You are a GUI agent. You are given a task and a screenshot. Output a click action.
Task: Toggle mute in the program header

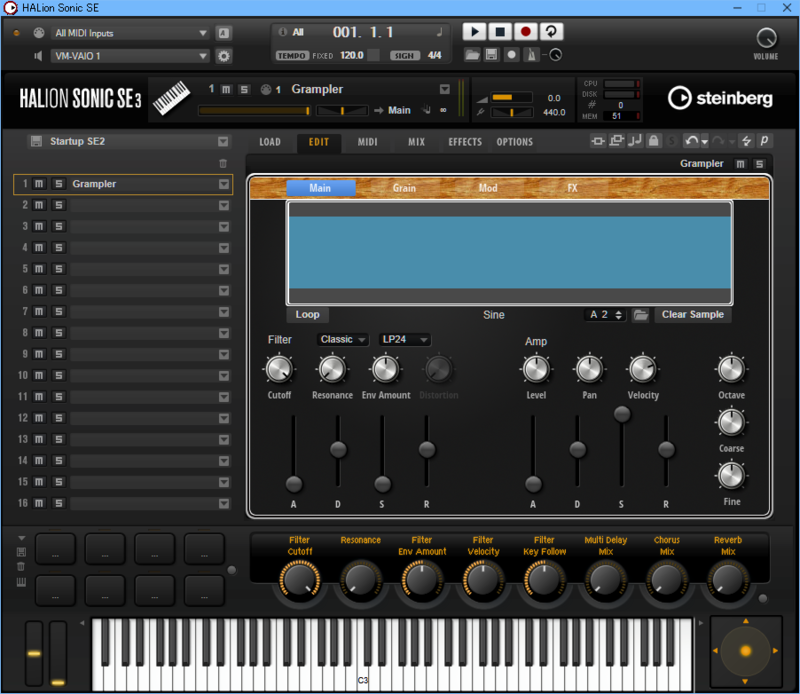226,89
